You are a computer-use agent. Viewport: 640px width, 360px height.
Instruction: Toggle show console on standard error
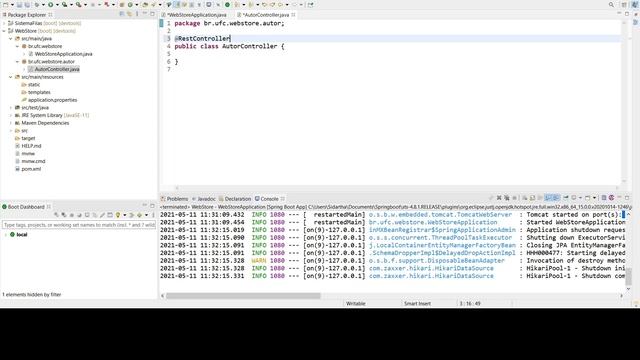[x=556, y=198]
